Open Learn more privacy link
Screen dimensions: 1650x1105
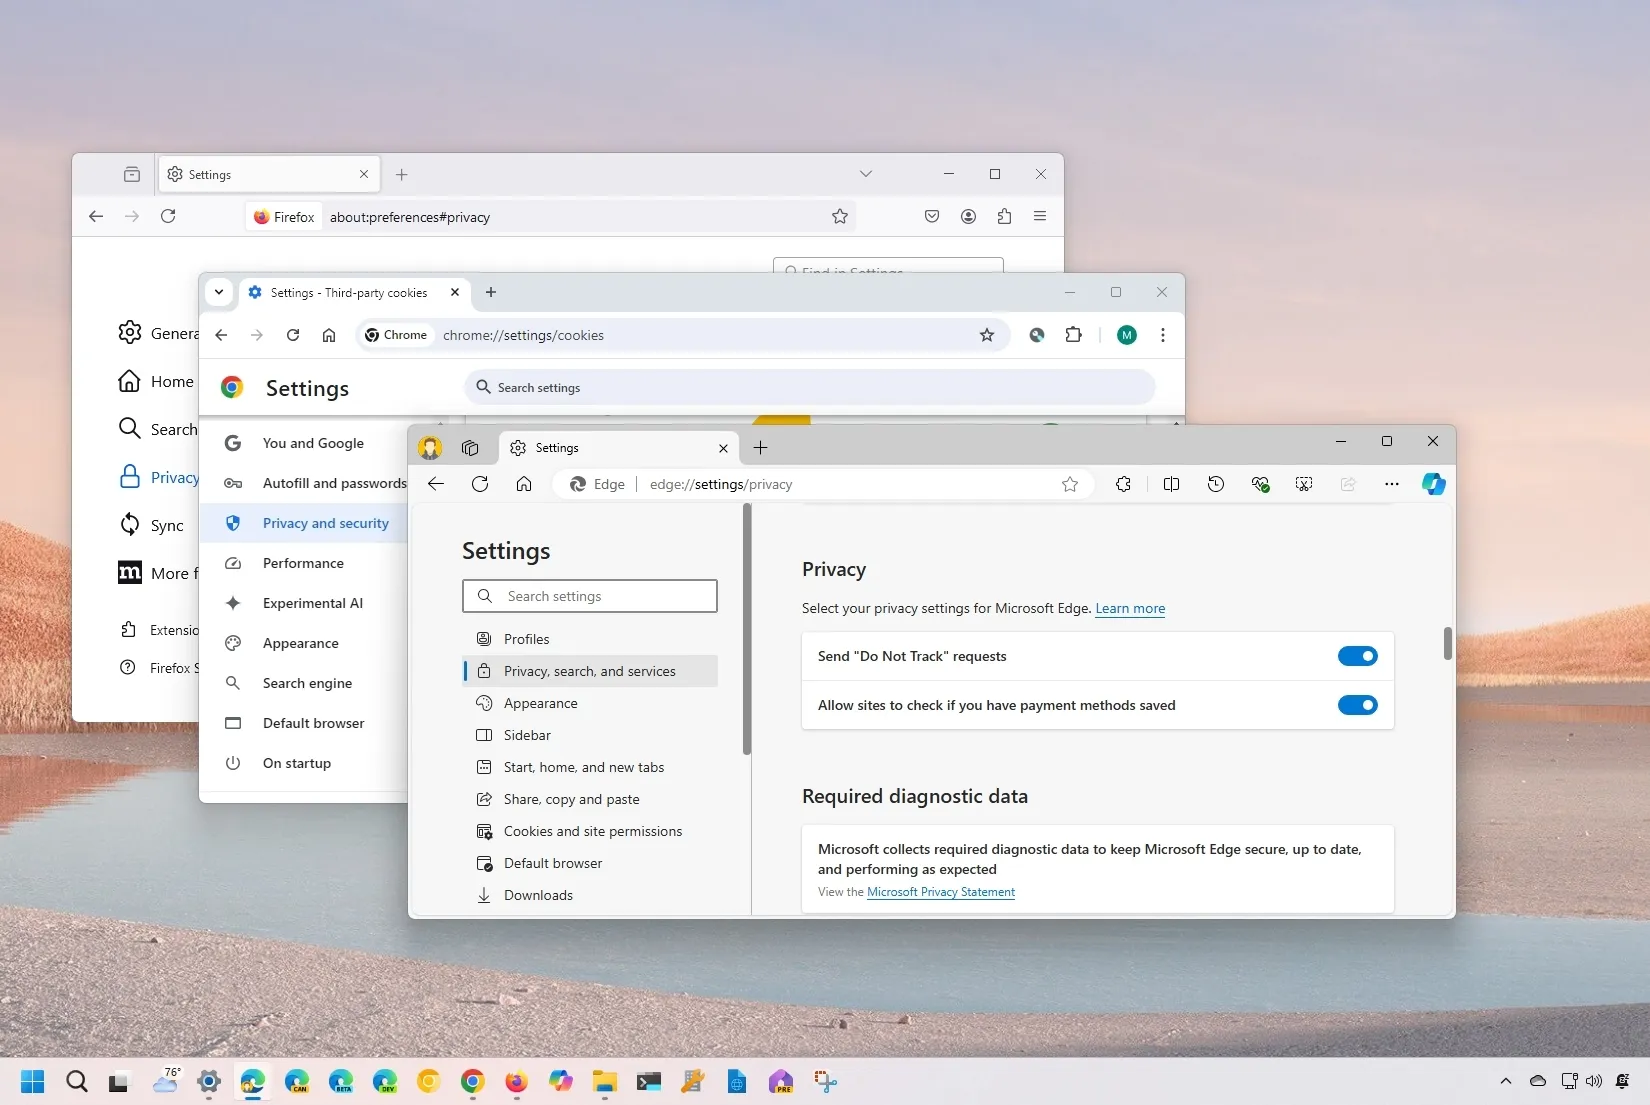coord(1130,608)
